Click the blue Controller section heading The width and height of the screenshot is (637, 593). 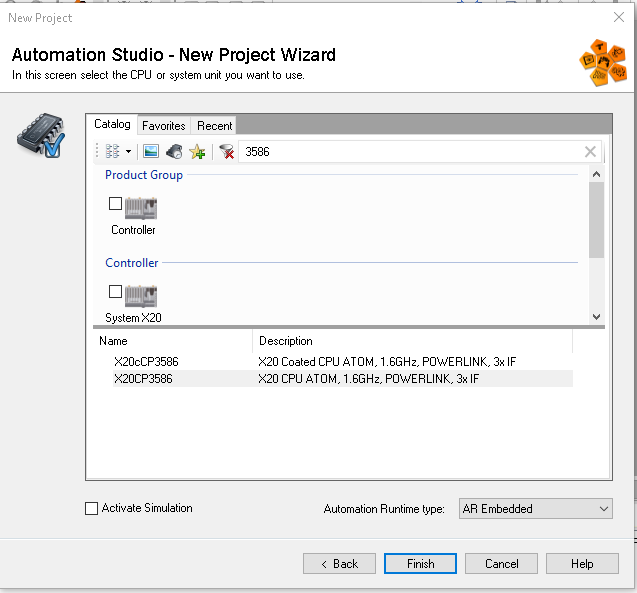tap(132, 263)
